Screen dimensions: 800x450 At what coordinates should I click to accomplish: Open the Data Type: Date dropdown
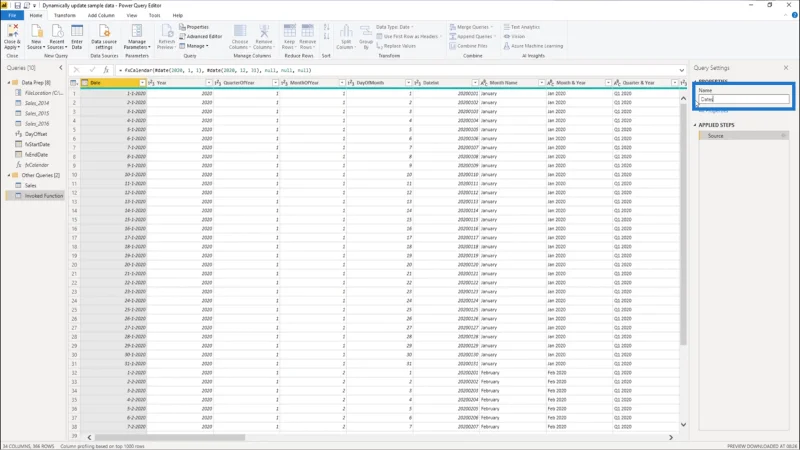click(x=394, y=27)
